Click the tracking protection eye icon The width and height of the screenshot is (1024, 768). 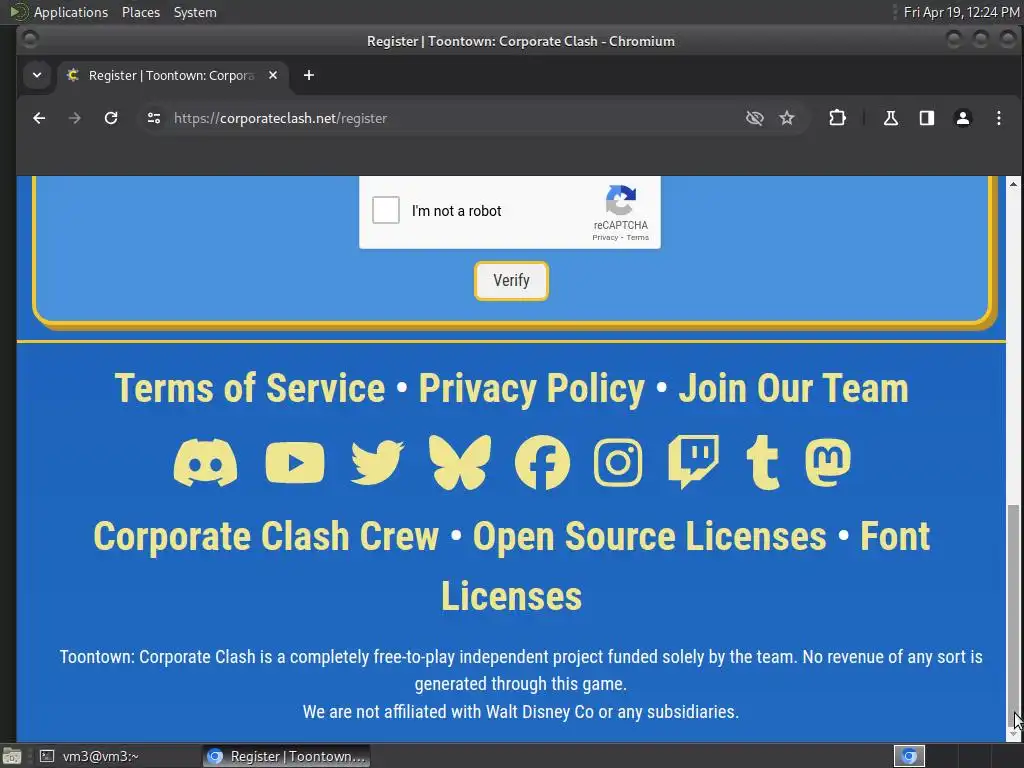click(x=754, y=118)
